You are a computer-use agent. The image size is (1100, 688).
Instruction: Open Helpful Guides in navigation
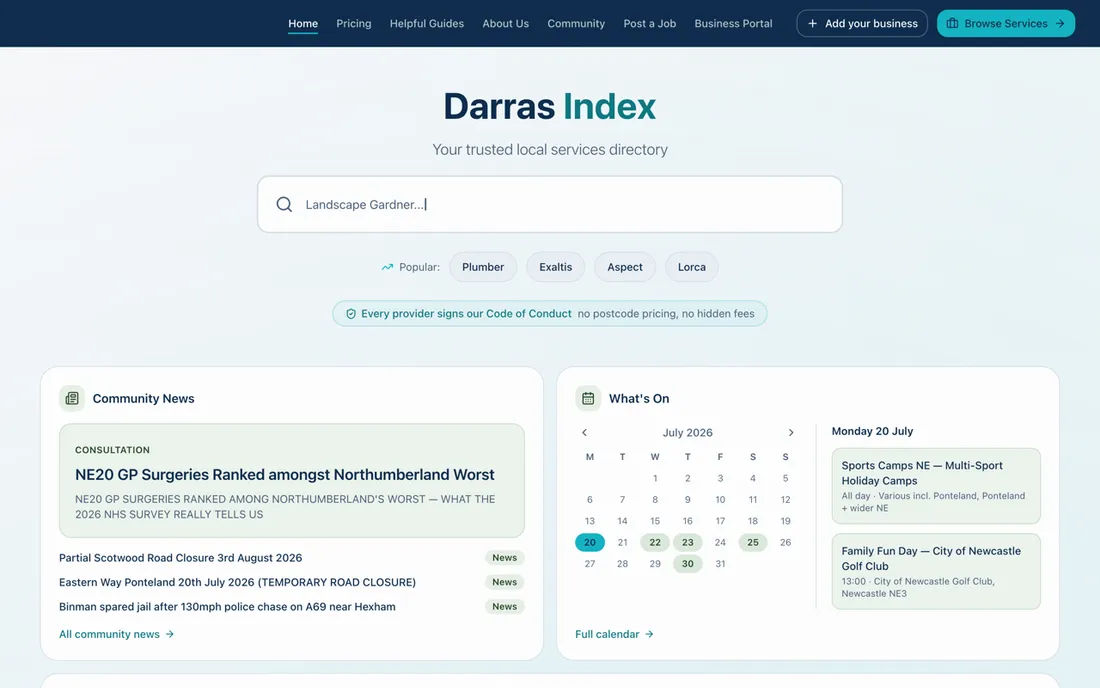point(427,23)
